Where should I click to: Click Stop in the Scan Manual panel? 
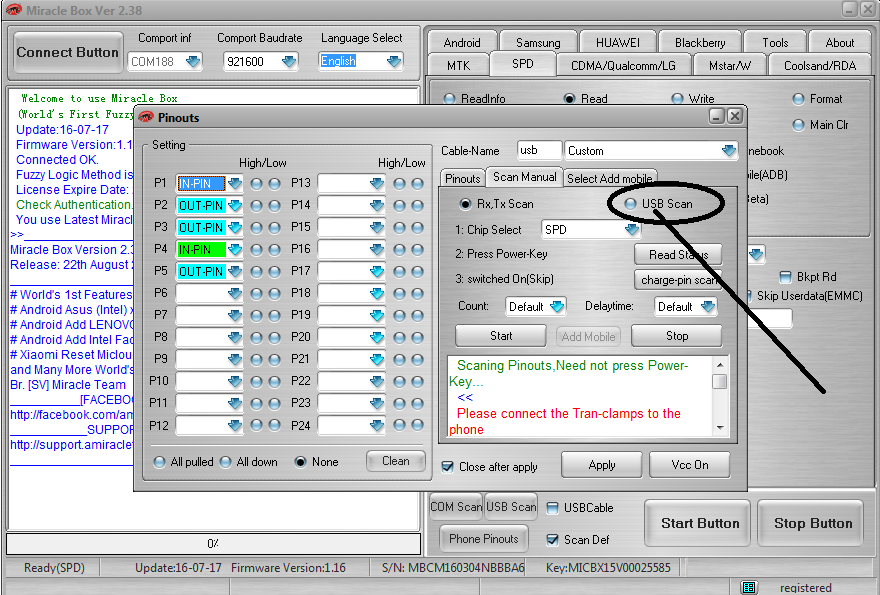click(x=677, y=336)
